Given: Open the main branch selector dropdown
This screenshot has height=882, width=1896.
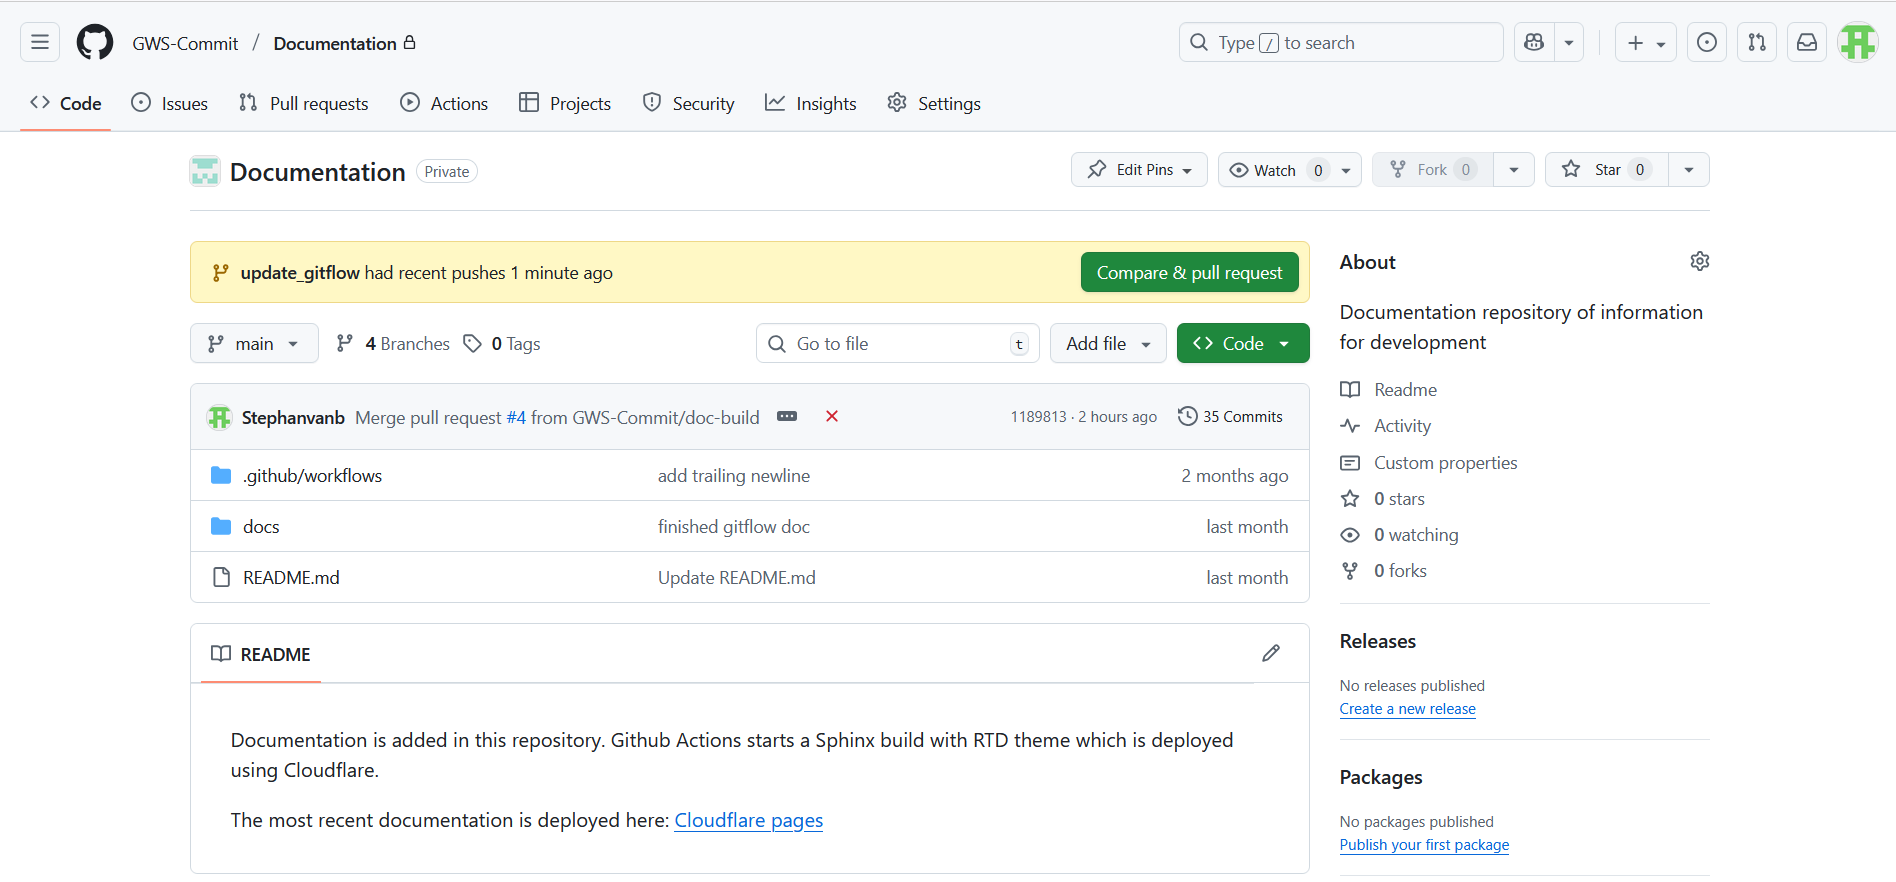Looking at the screenshot, I should 254,343.
